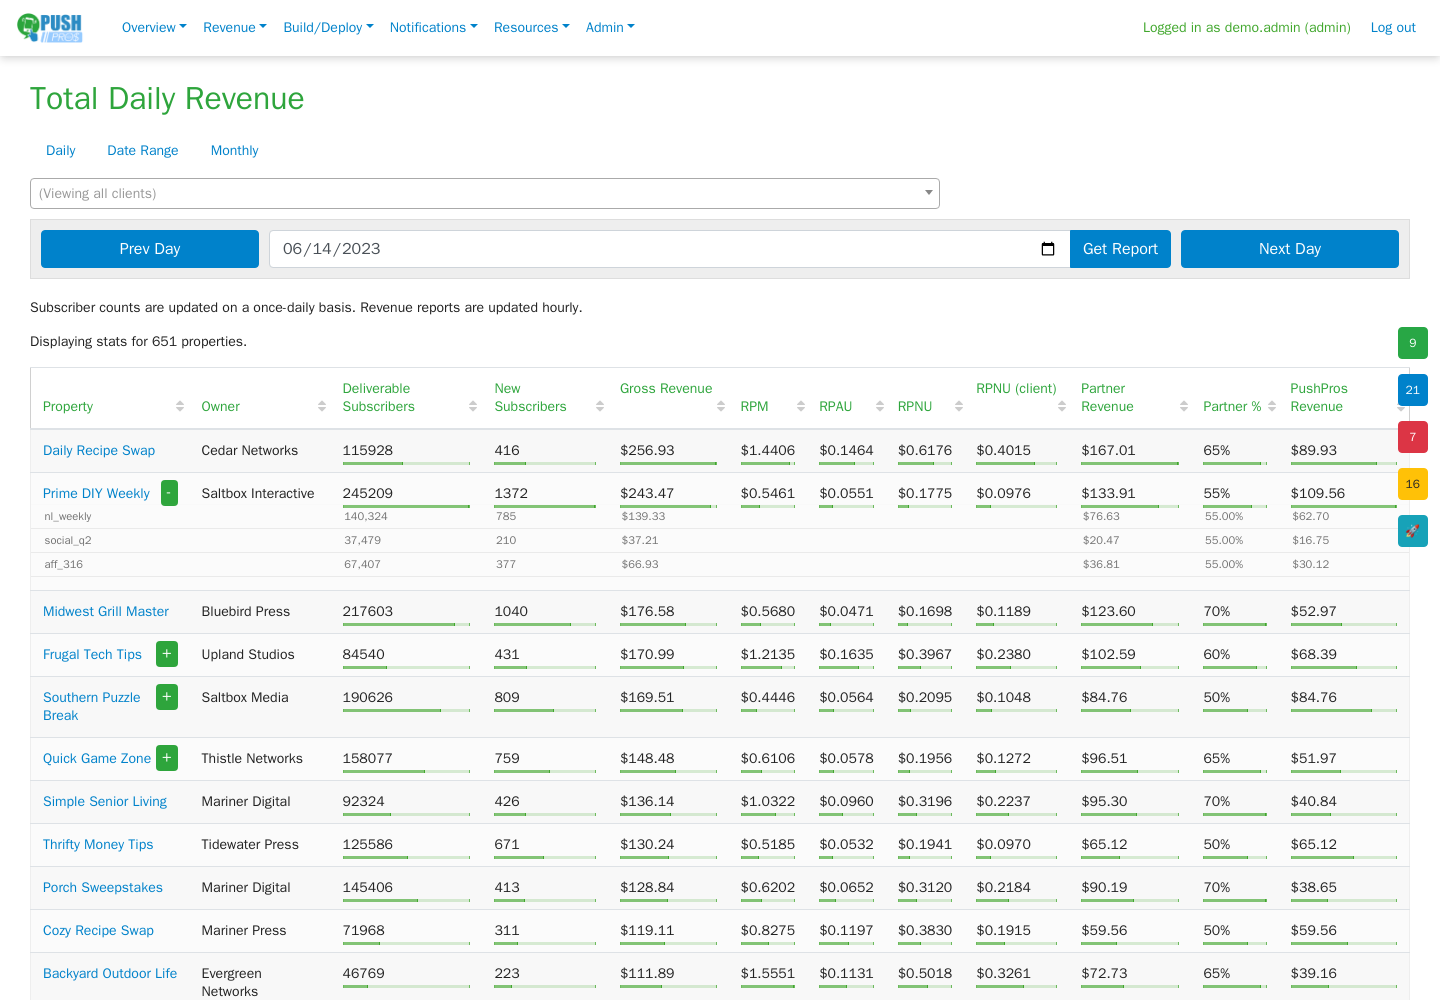1440x1000 pixels.
Task: Open the Daily Recipe Swap property link
Action: (99, 450)
